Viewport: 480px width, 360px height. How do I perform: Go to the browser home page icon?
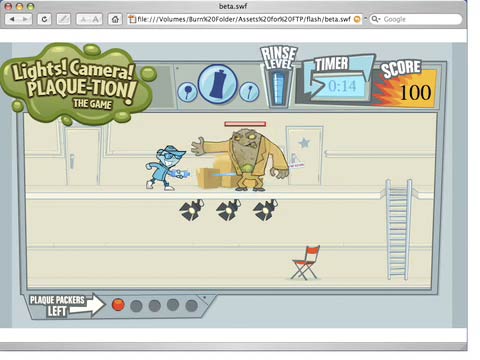pos(115,19)
